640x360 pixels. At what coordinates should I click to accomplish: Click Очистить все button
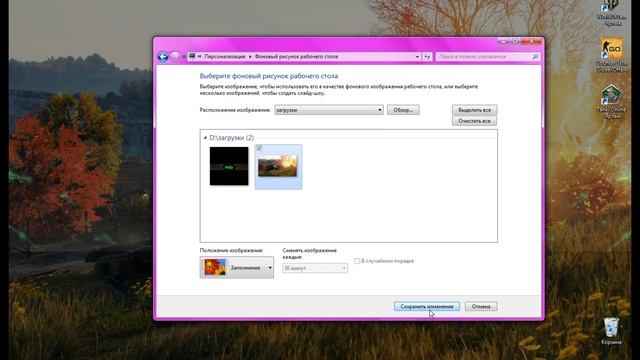click(474, 121)
